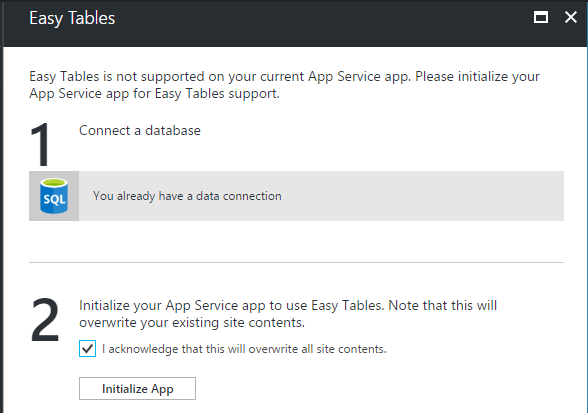Select 'You already have a data connection' row
This screenshot has width=588, height=413.
click(x=296, y=196)
